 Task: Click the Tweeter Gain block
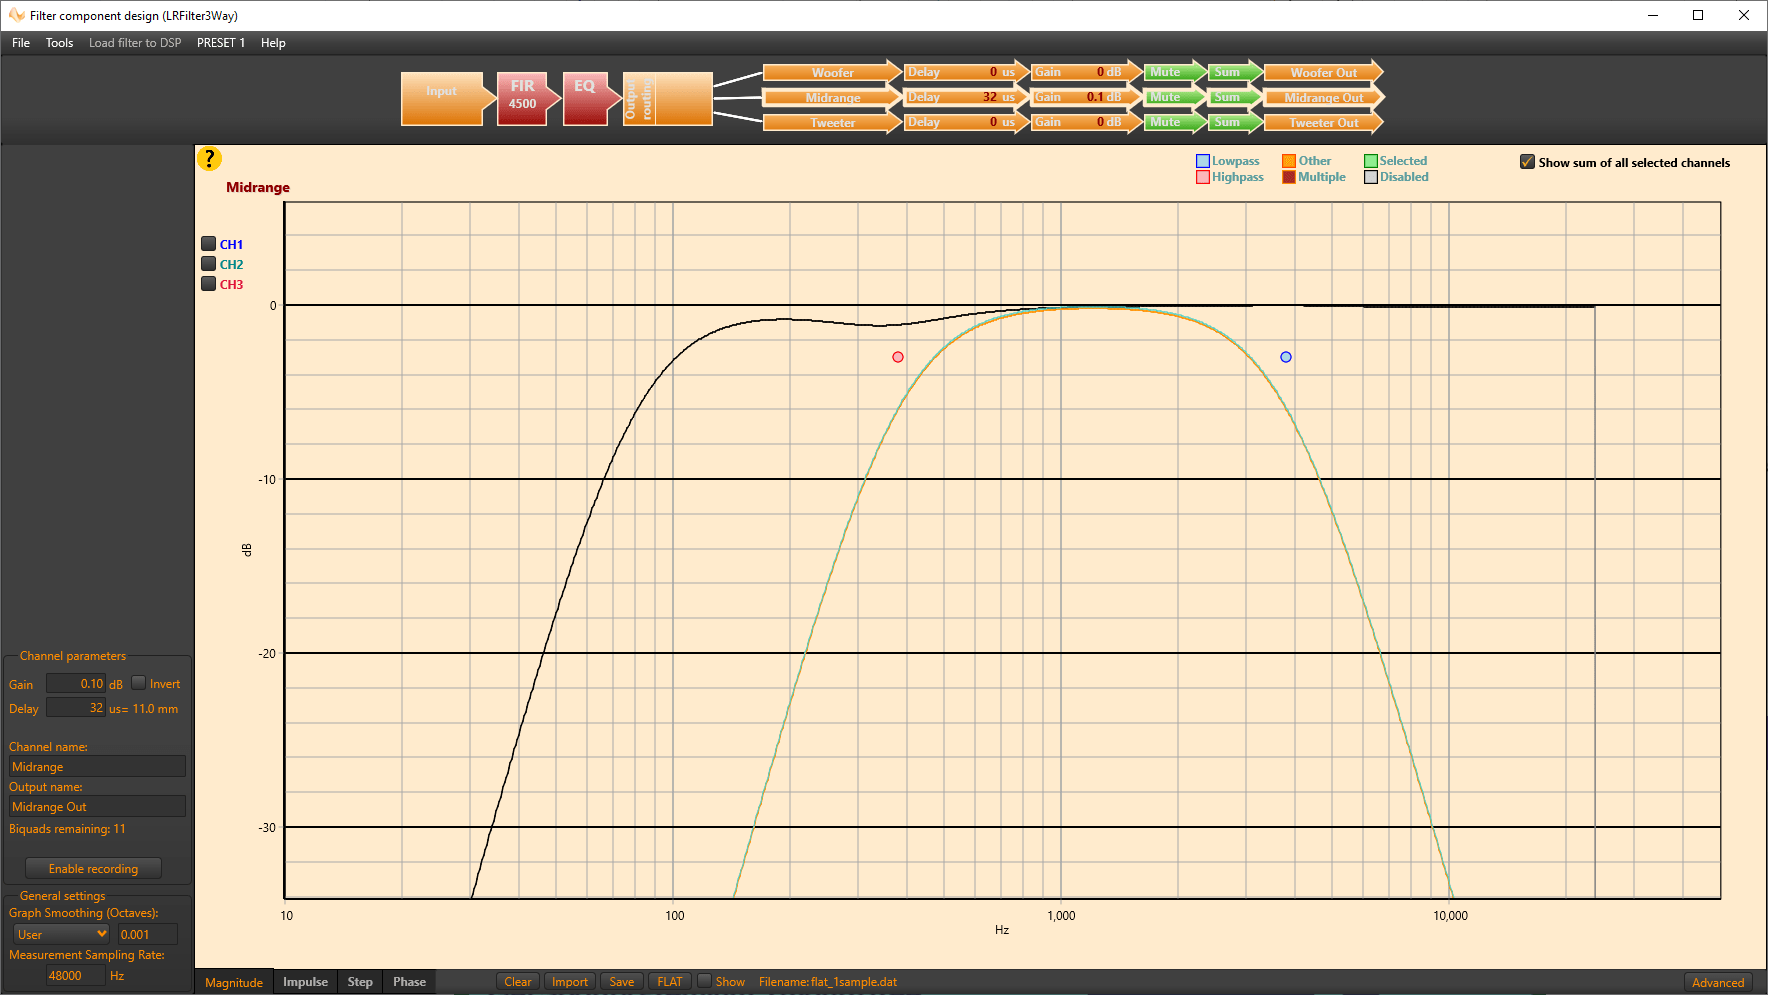tap(1086, 122)
